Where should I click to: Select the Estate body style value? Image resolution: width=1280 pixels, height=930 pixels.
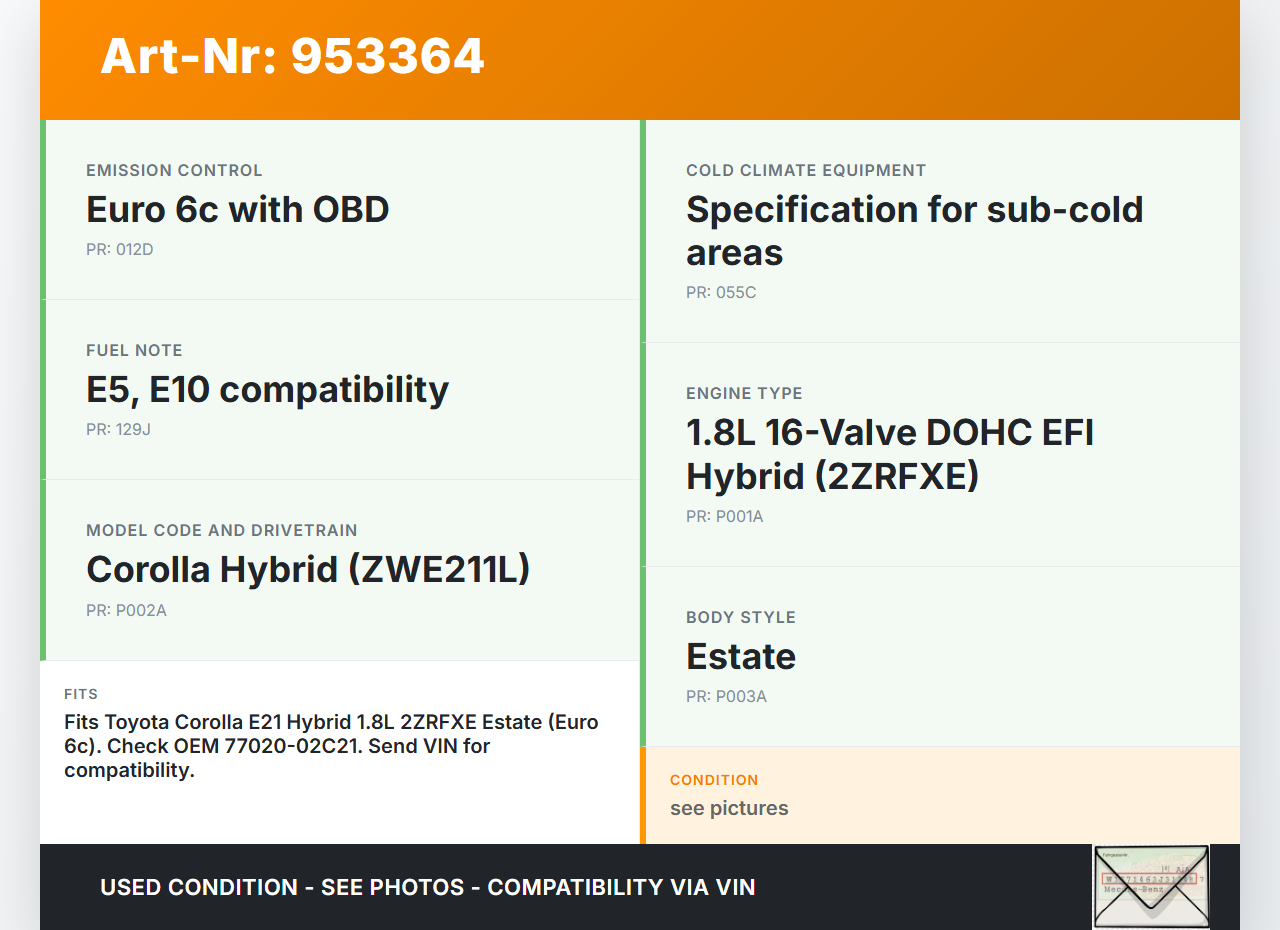(x=741, y=657)
